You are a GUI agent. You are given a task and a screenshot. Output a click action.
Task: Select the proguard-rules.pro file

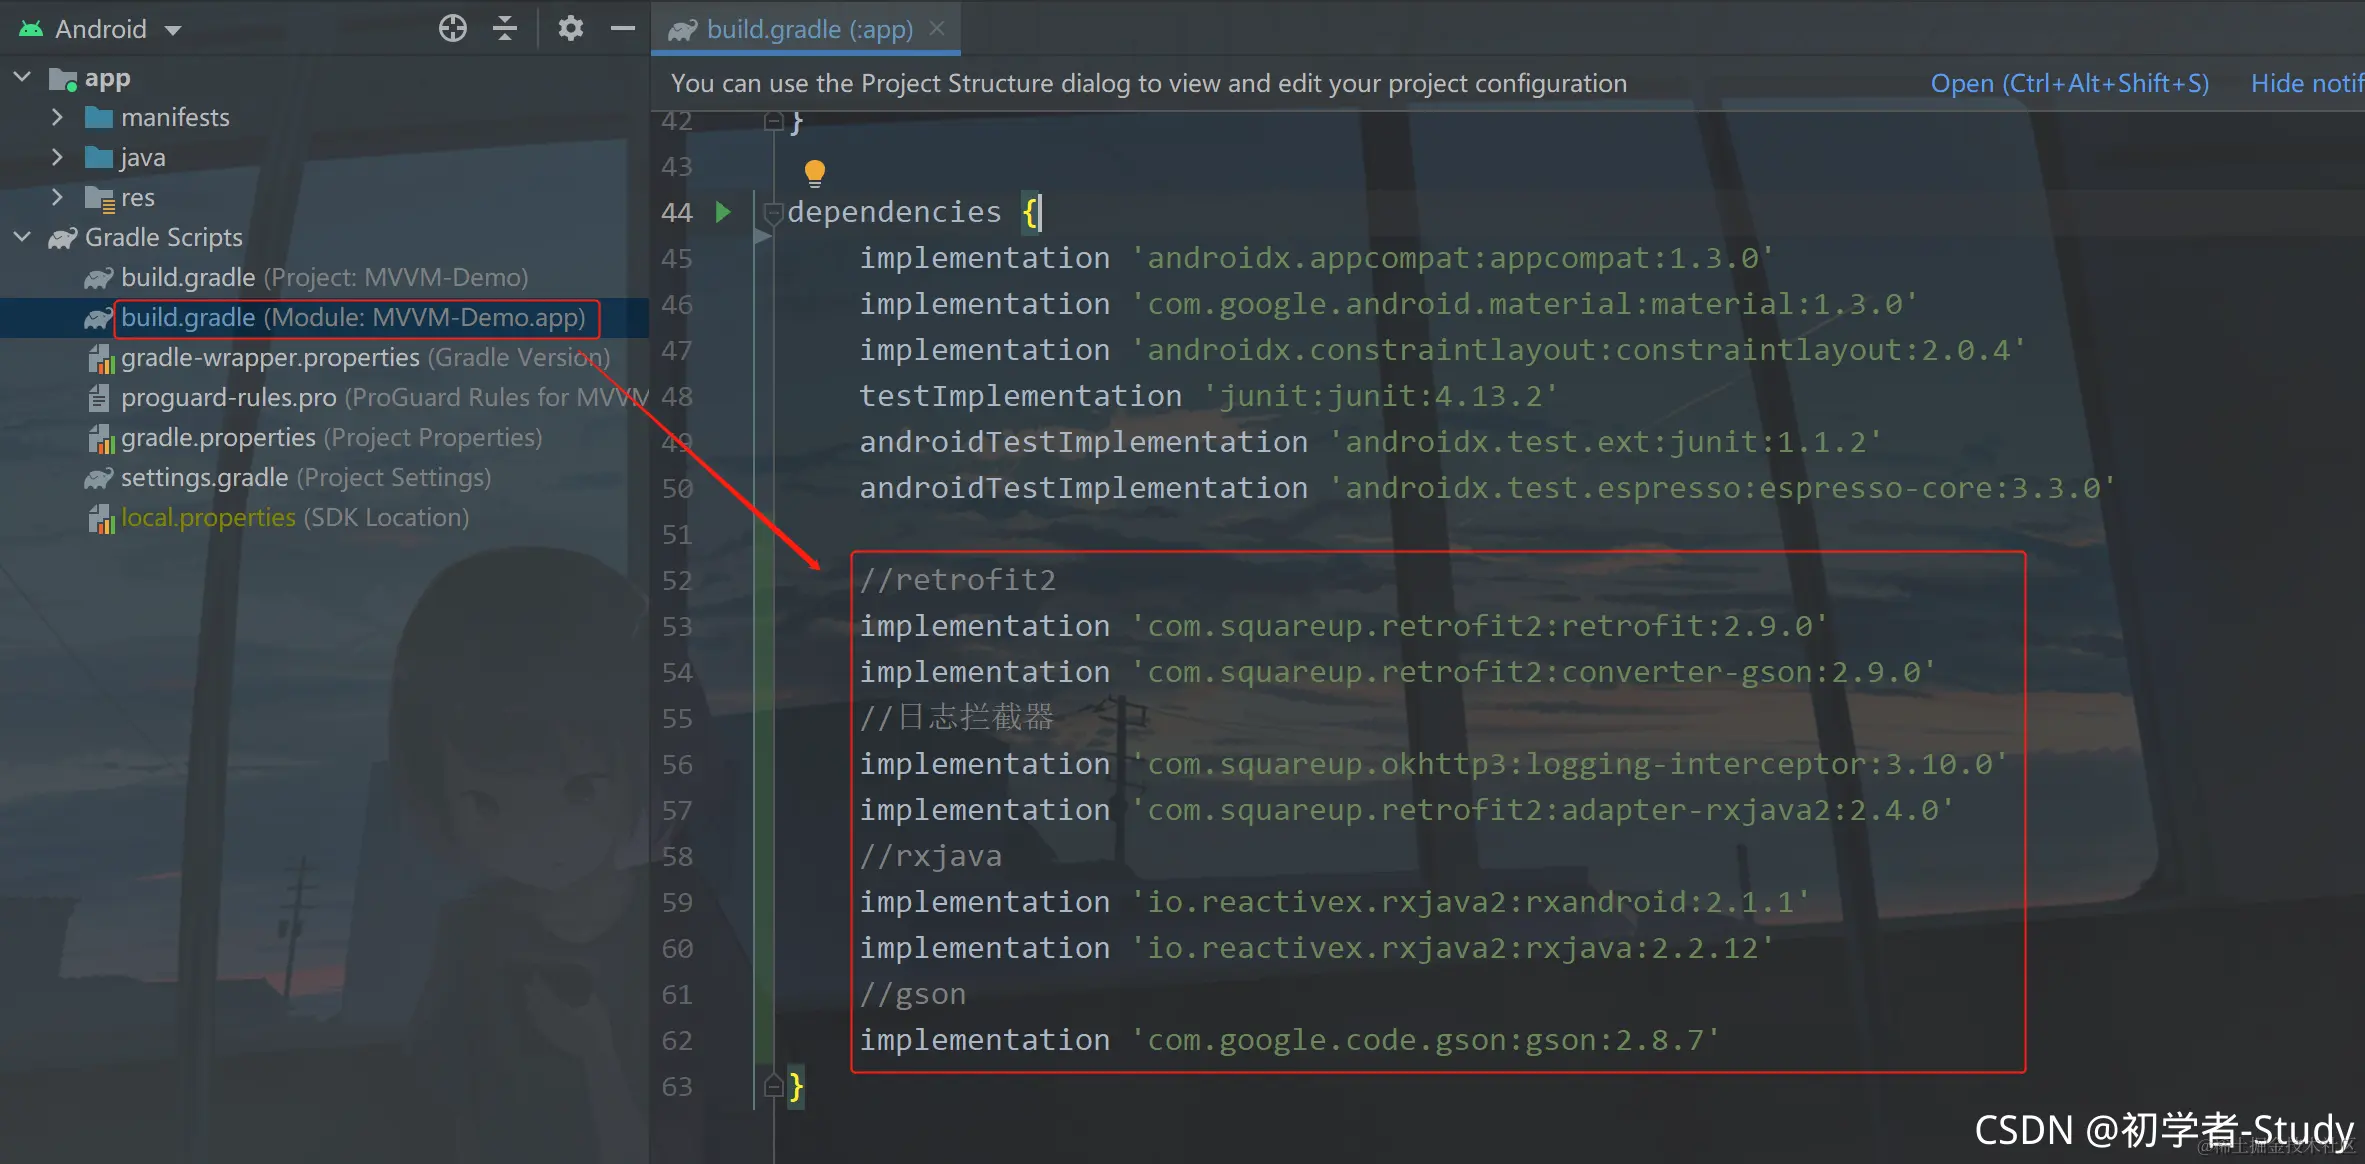coord(228,397)
